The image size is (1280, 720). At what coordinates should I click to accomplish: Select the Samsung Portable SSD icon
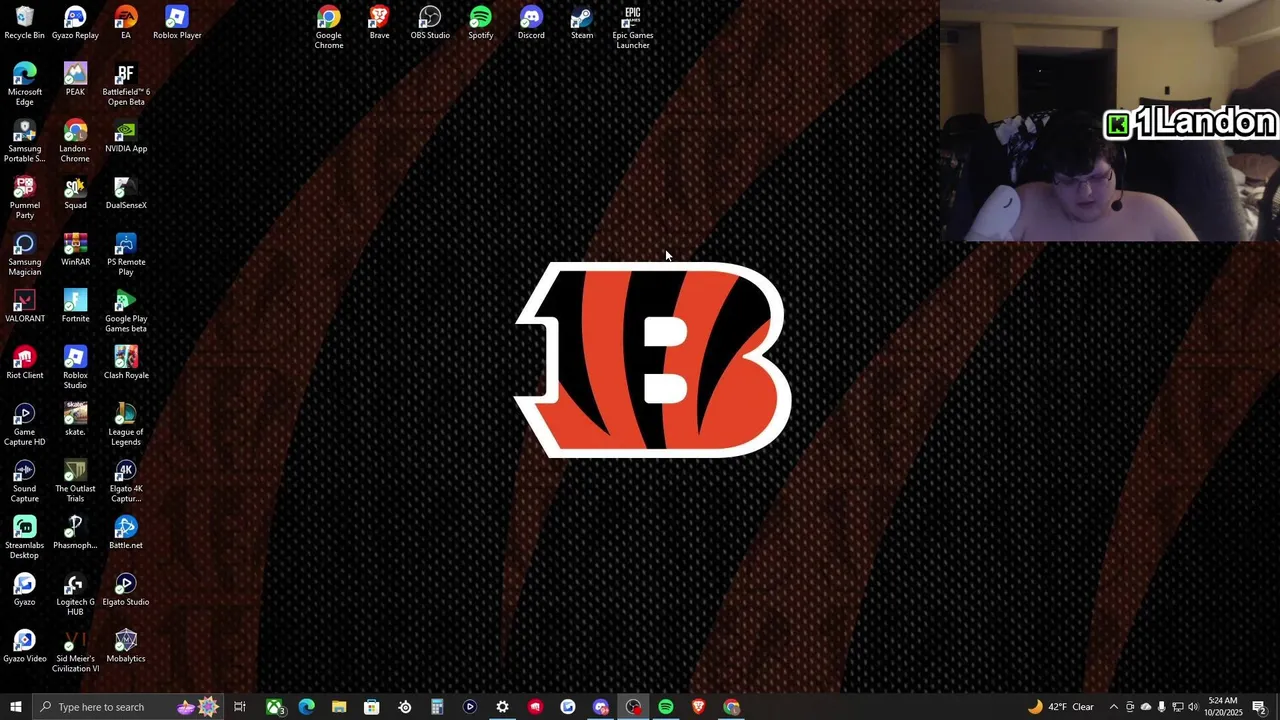[x=25, y=142]
